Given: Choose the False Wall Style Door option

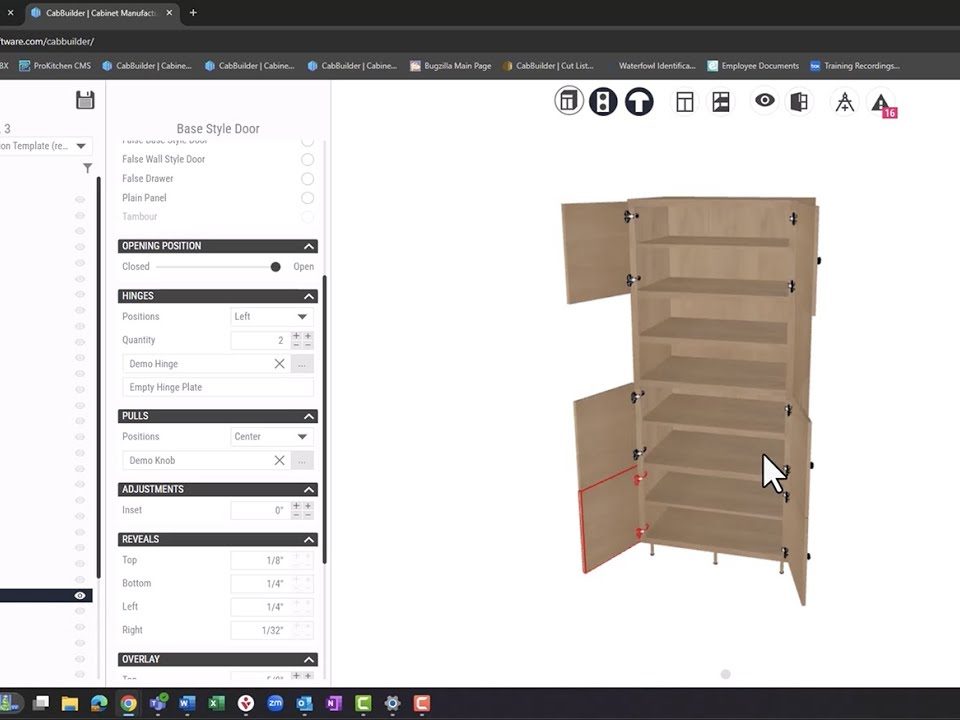Looking at the screenshot, I should click(x=307, y=159).
